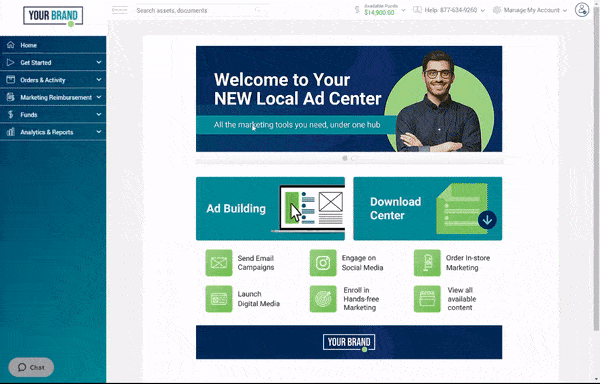600x384 pixels.
Task: Click the View all available content icon
Action: pos(427,299)
